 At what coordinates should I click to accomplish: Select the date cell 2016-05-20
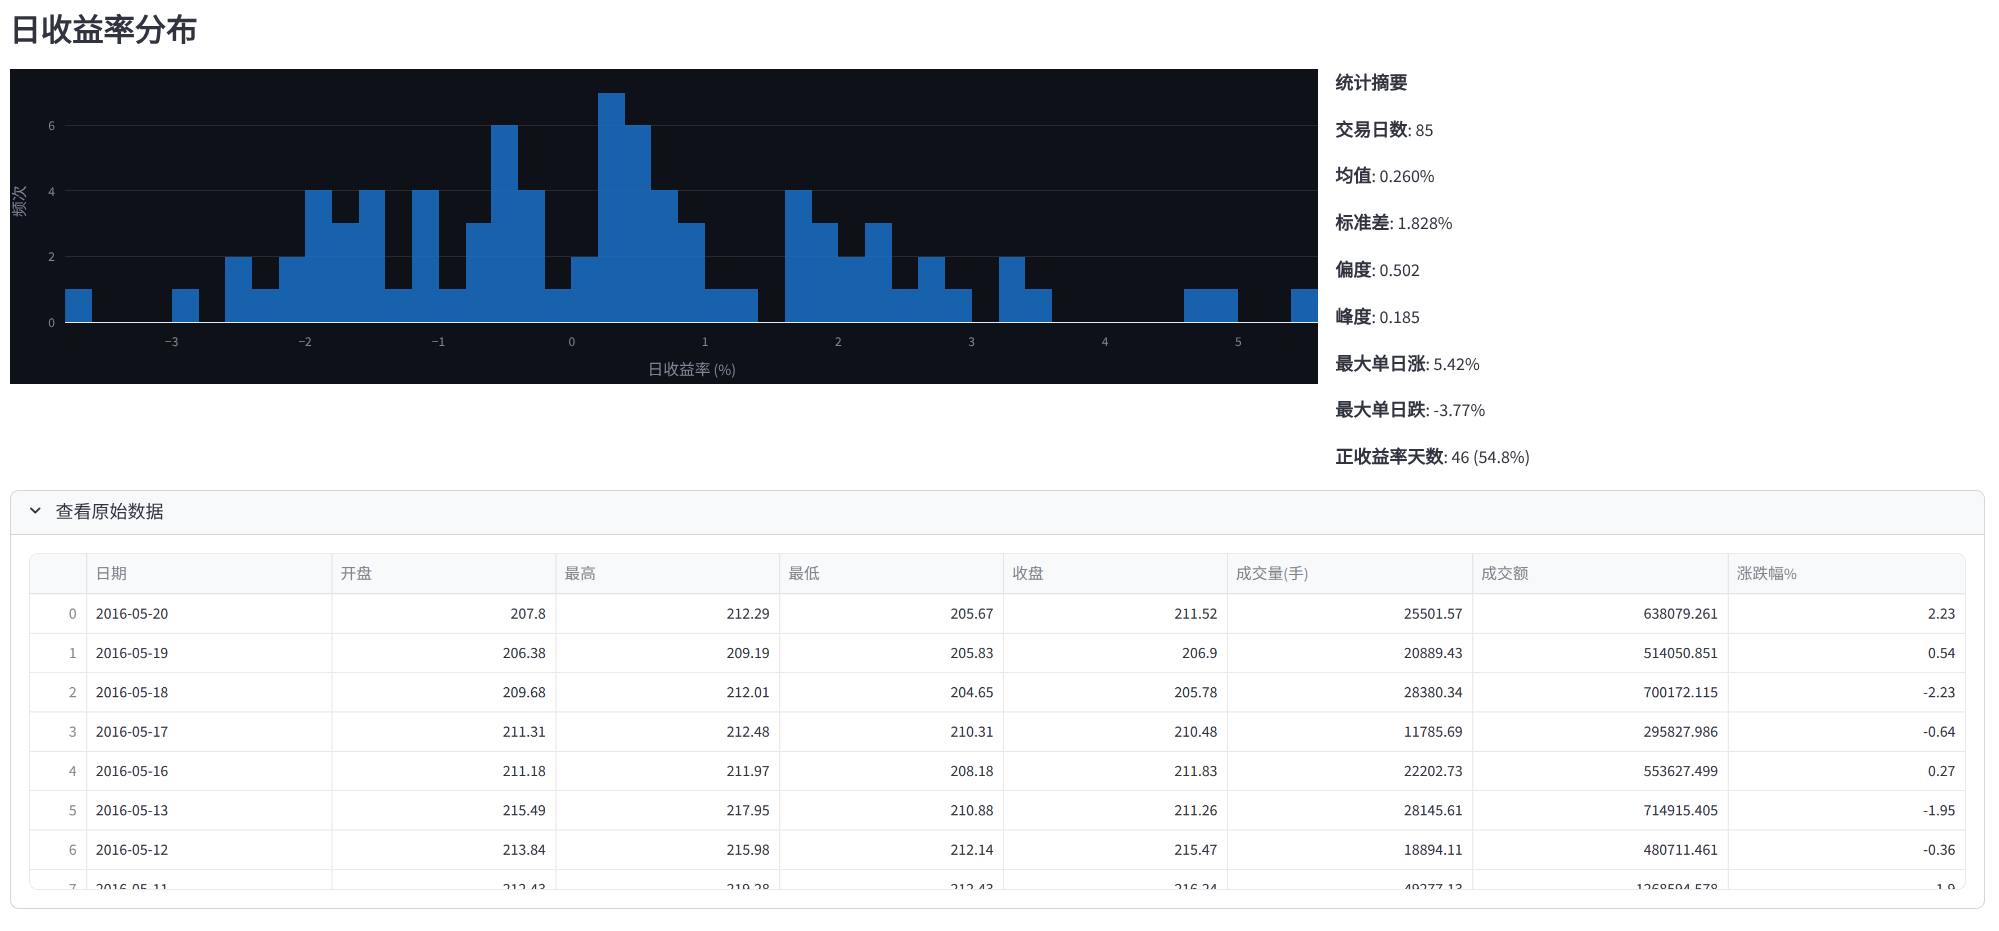tap(132, 614)
